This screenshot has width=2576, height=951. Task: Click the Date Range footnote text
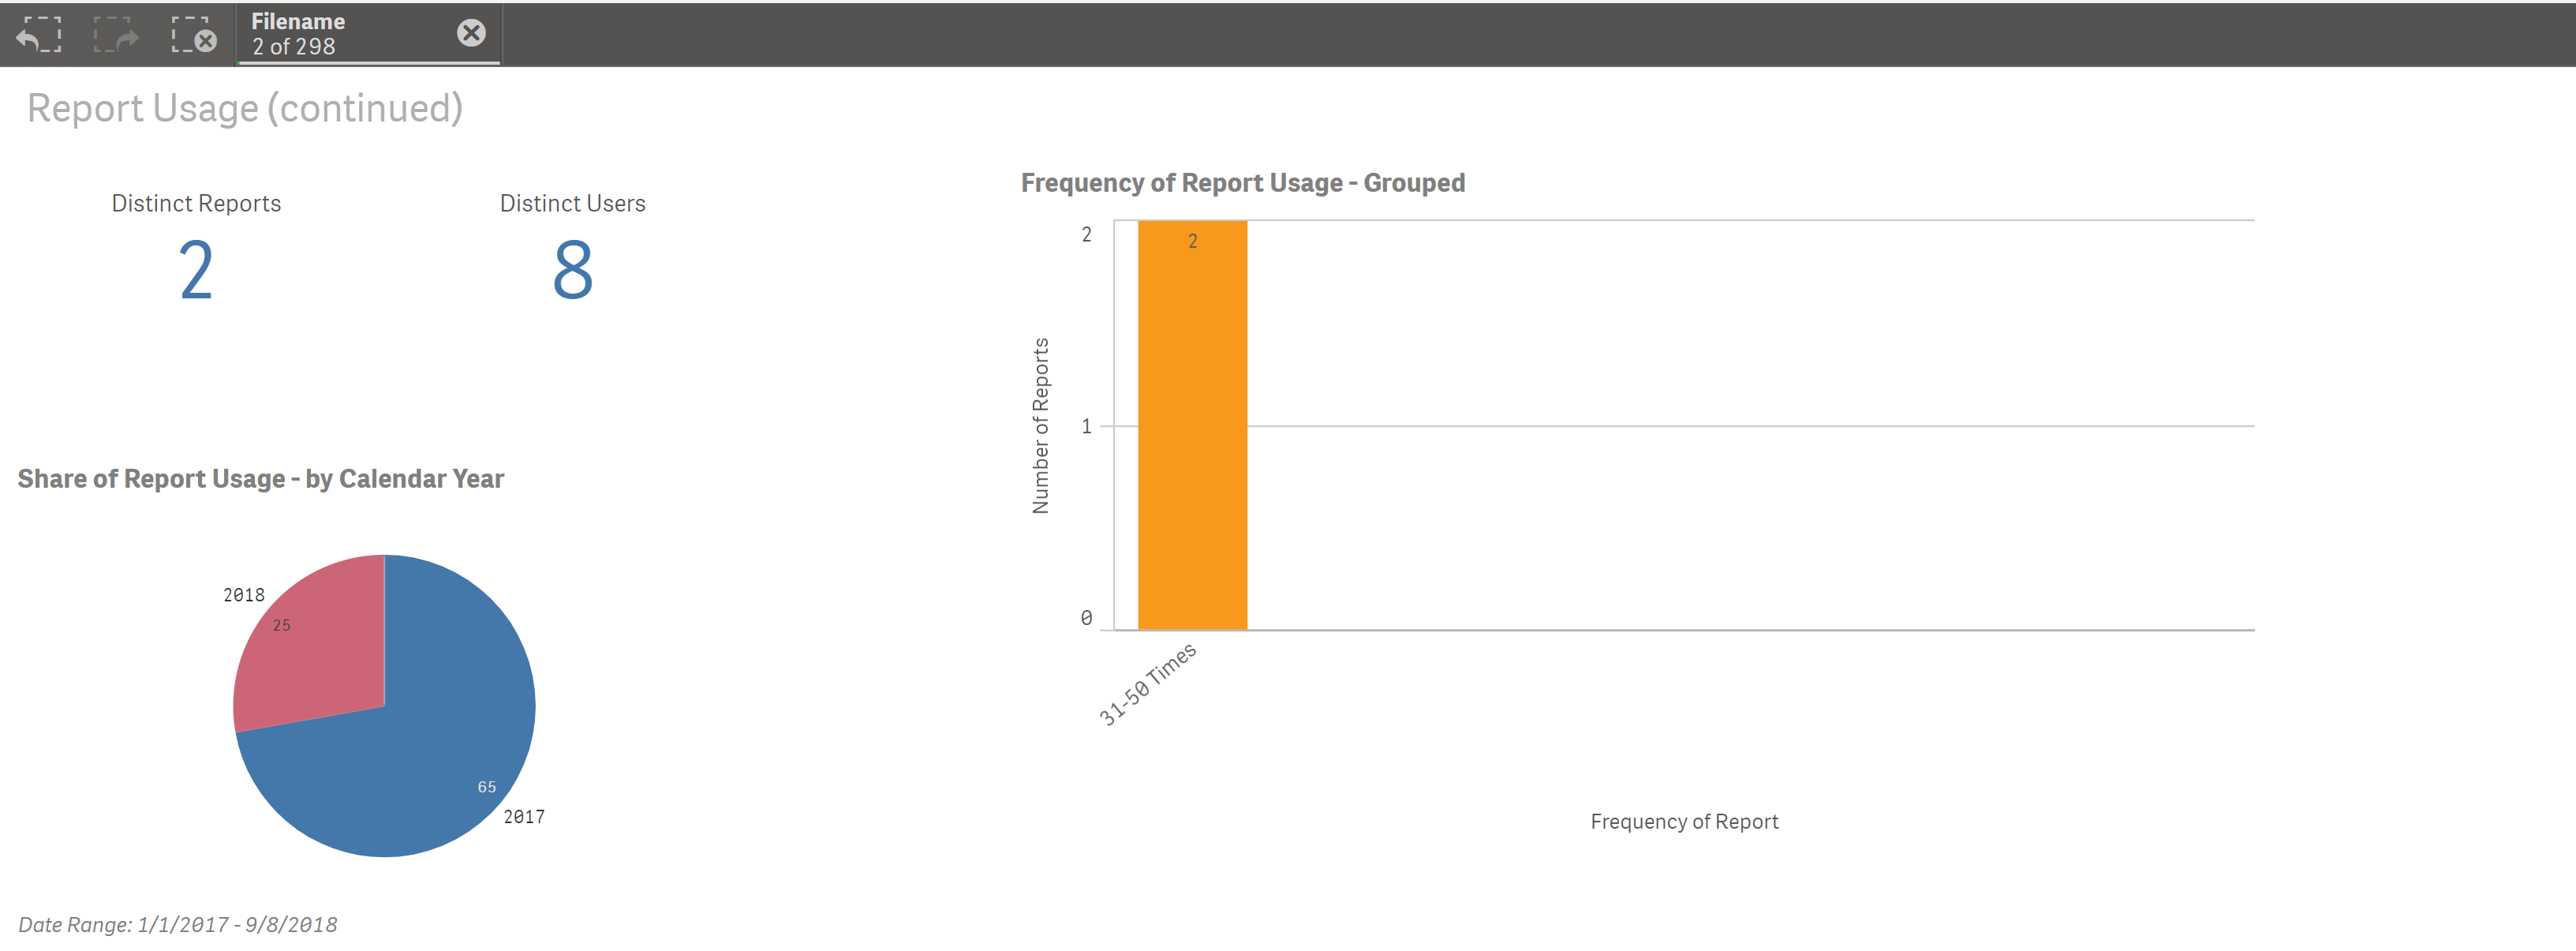tap(181, 924)
